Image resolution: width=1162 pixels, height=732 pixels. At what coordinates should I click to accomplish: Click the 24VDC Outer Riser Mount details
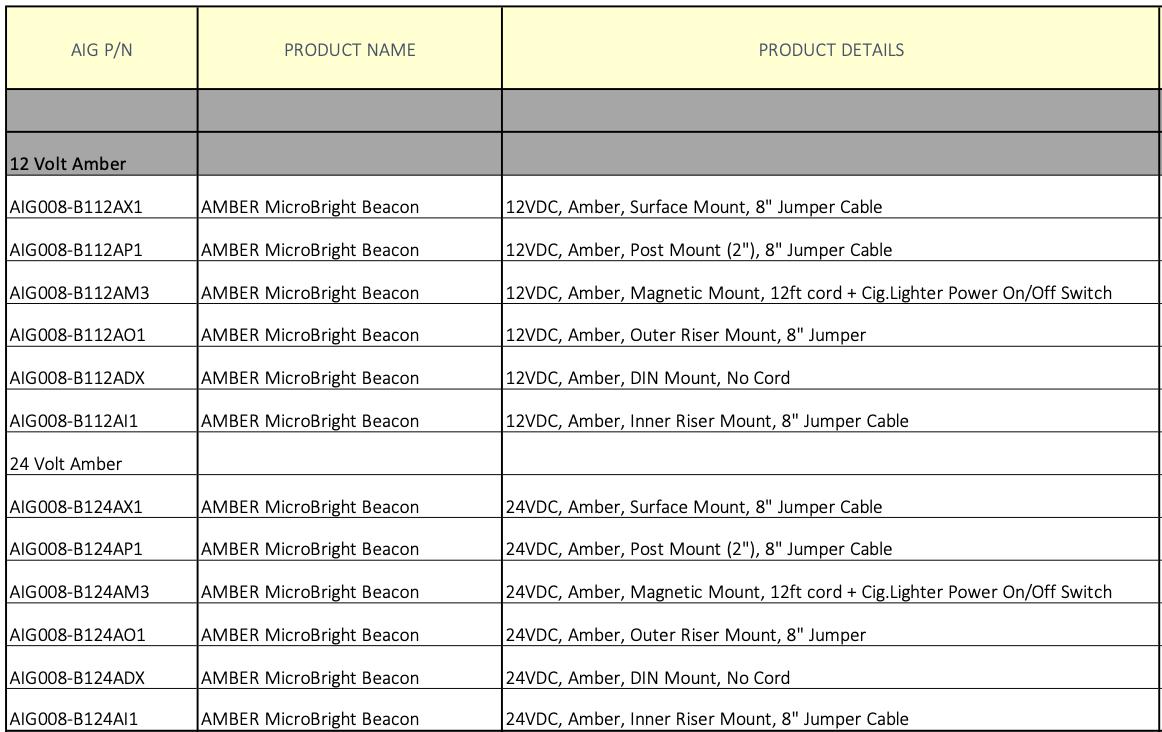pos(685,635)
